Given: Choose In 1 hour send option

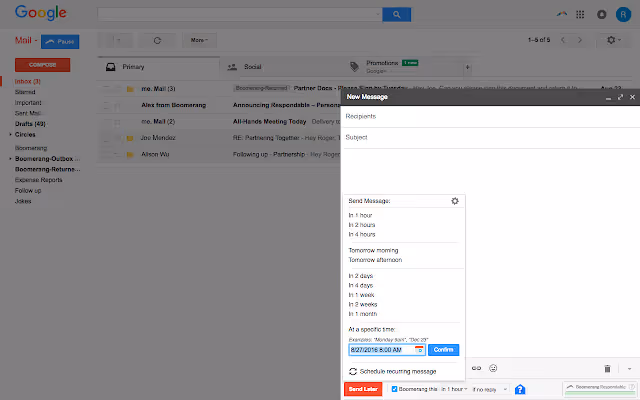Looking at the screenshot, I should click(x=360, y=215).
